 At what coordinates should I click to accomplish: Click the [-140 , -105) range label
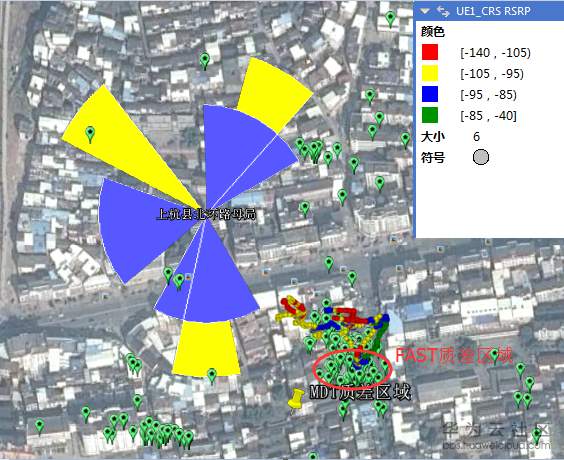point(495,53)
